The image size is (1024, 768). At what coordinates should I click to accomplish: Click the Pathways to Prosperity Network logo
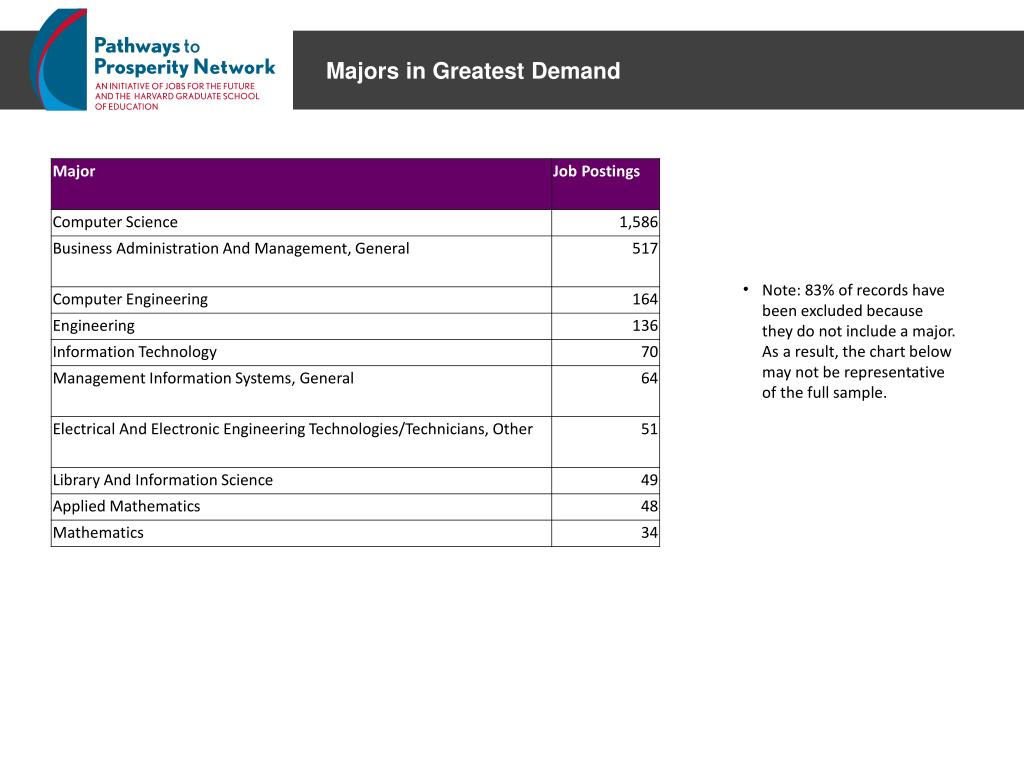point(153,60)
